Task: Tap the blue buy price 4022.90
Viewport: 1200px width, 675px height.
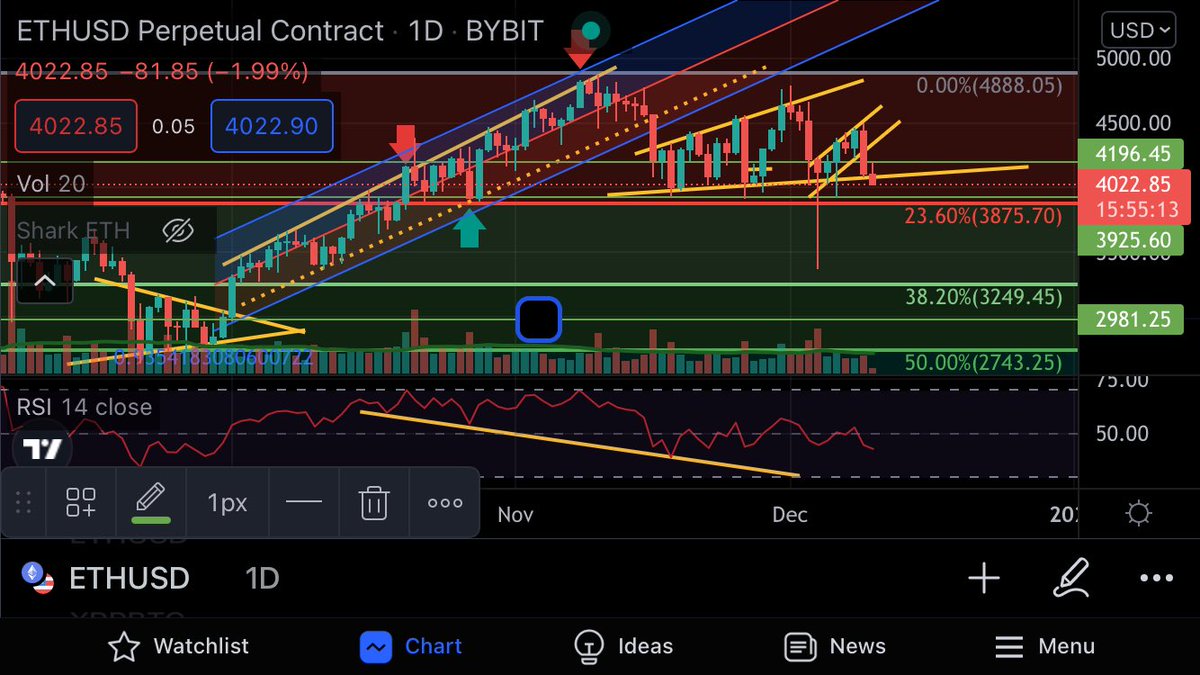Action: (271, 126)
